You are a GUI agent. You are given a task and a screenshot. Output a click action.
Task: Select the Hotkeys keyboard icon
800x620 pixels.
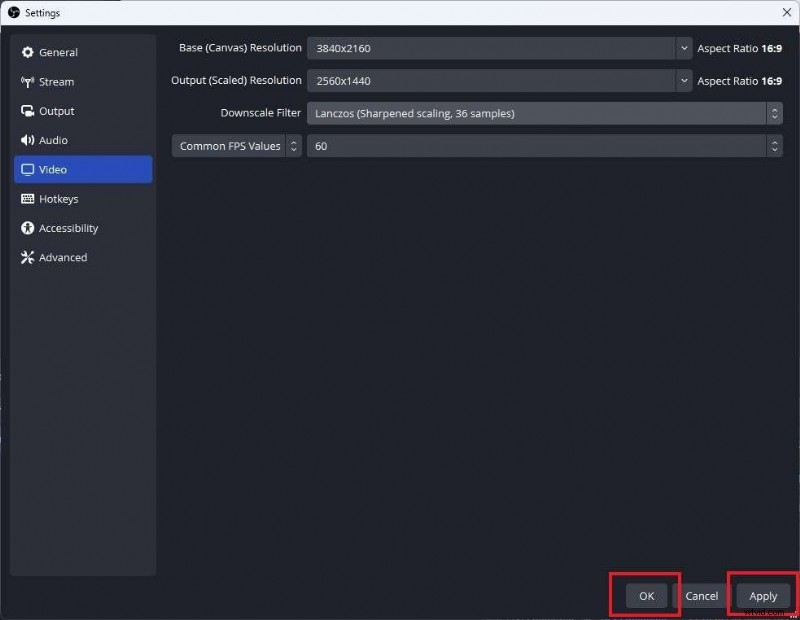click(26, 199)
